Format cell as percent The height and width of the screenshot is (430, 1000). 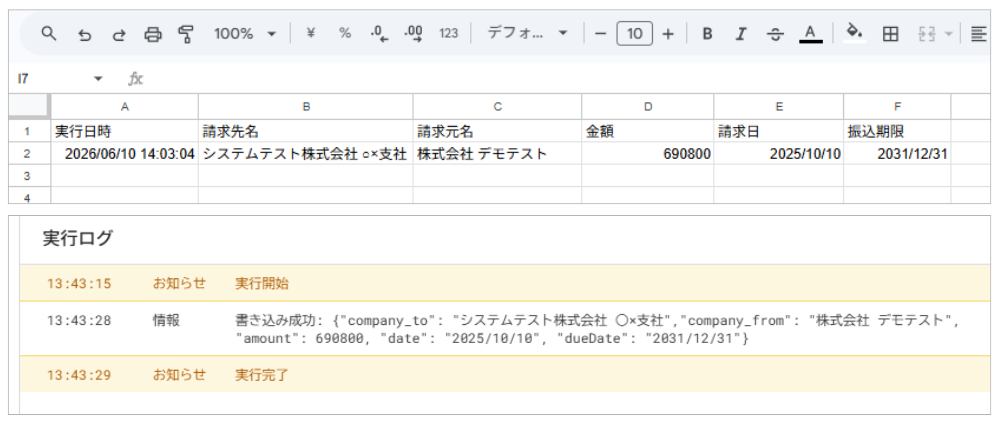click(345, 34)
